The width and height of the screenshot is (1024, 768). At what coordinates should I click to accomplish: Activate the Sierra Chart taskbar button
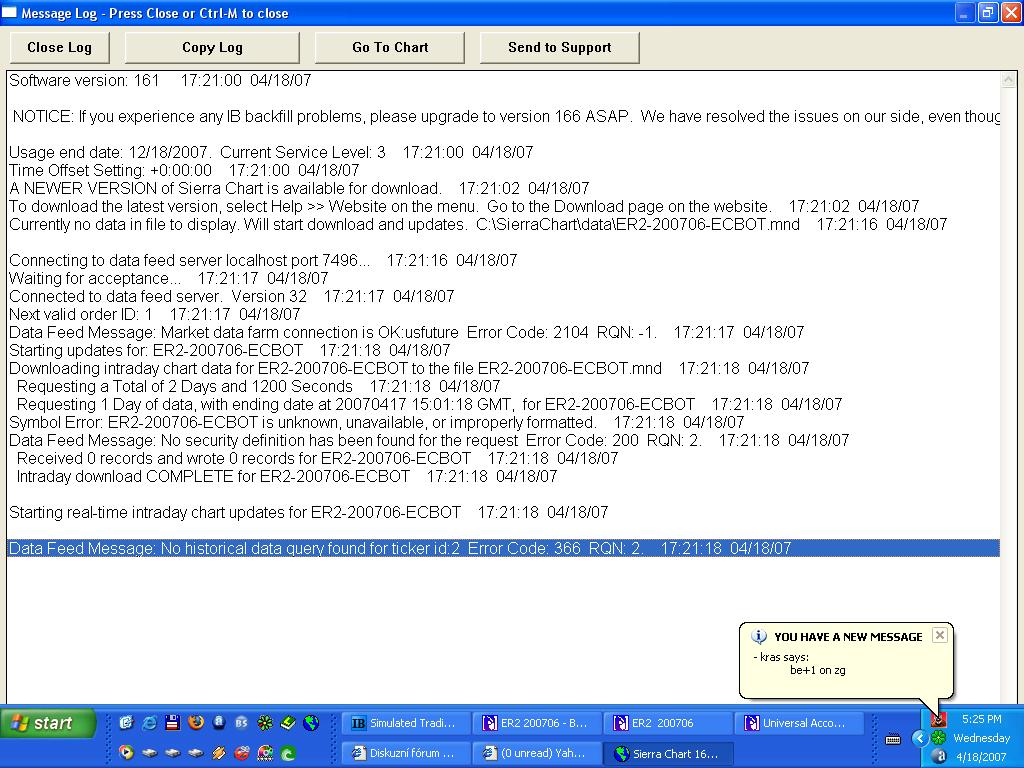click(x=667, y=753)
